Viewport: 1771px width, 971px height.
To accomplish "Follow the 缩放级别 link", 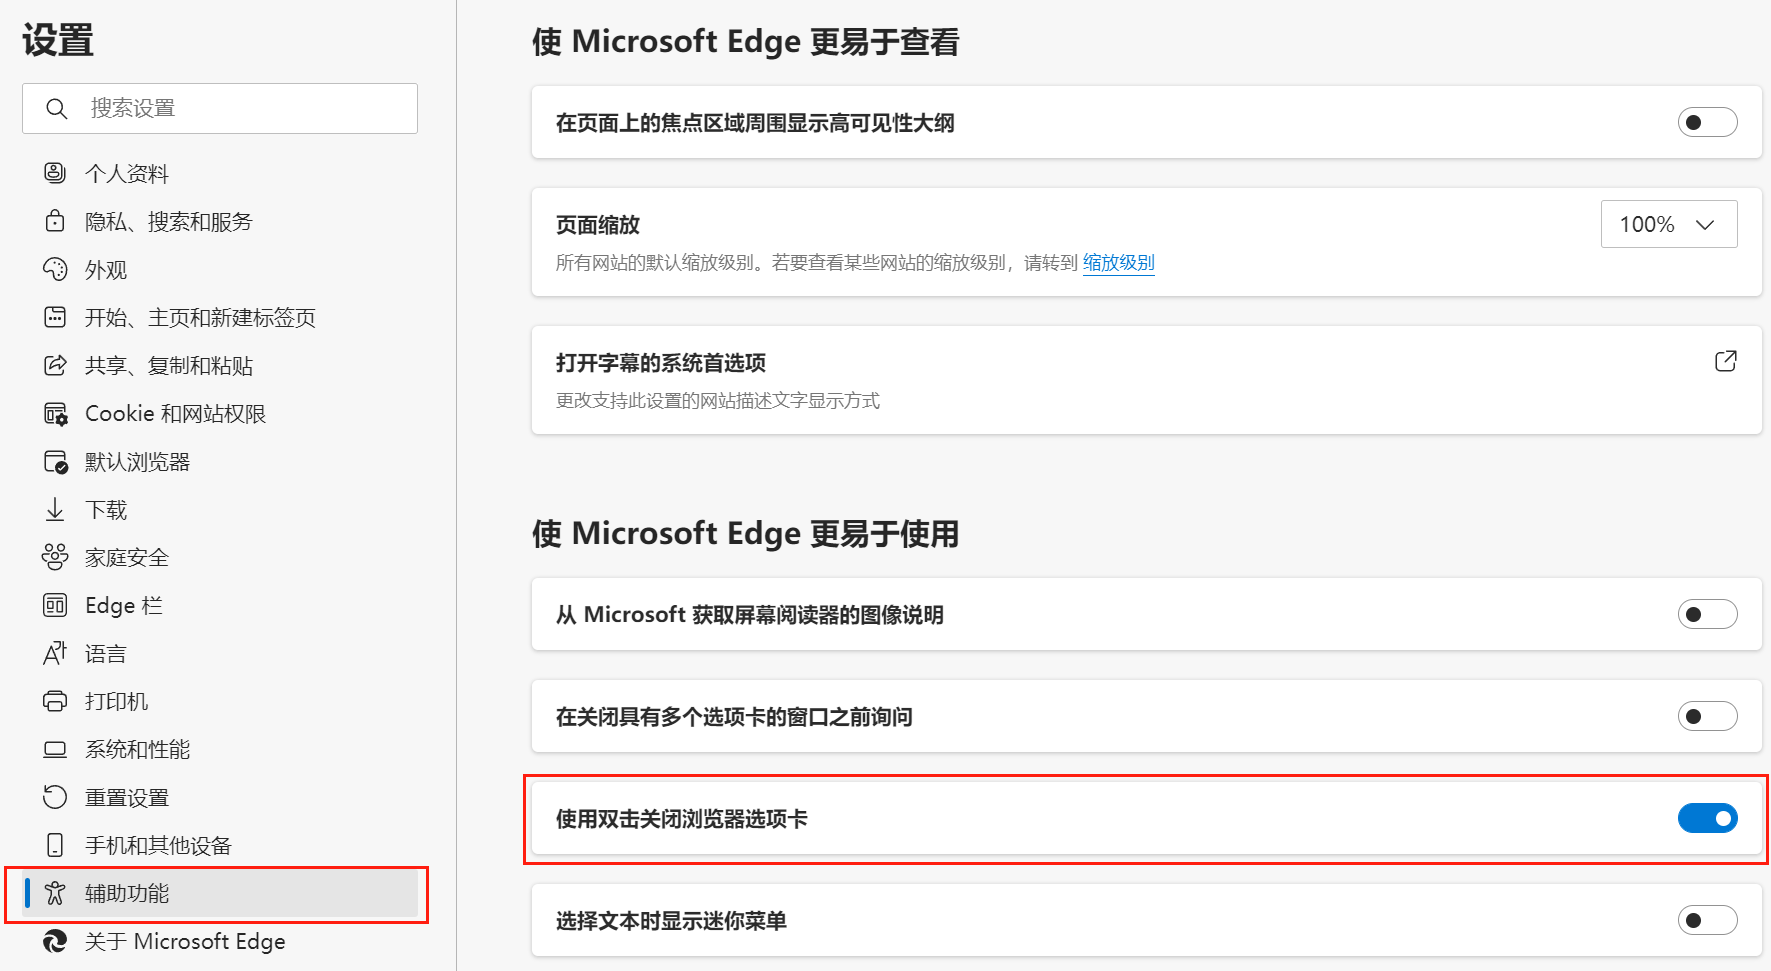I will (x=1118, y=263).
